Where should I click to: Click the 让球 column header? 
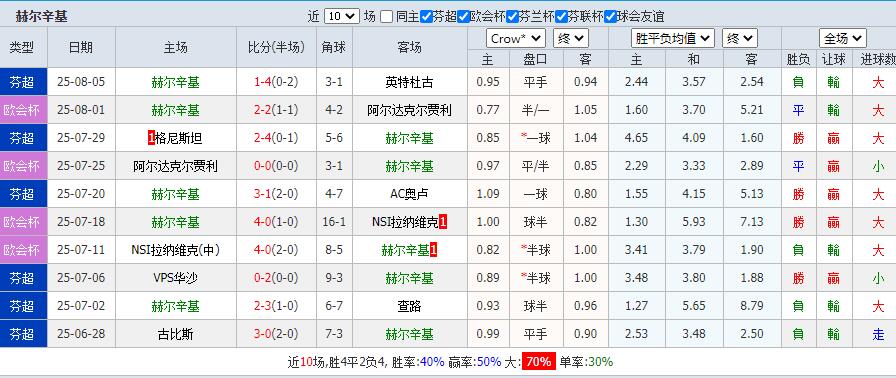[833, 59]
